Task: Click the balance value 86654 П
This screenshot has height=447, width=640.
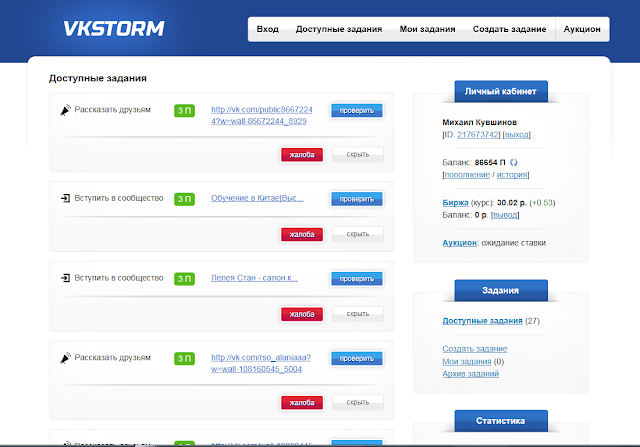Action: 490,162
